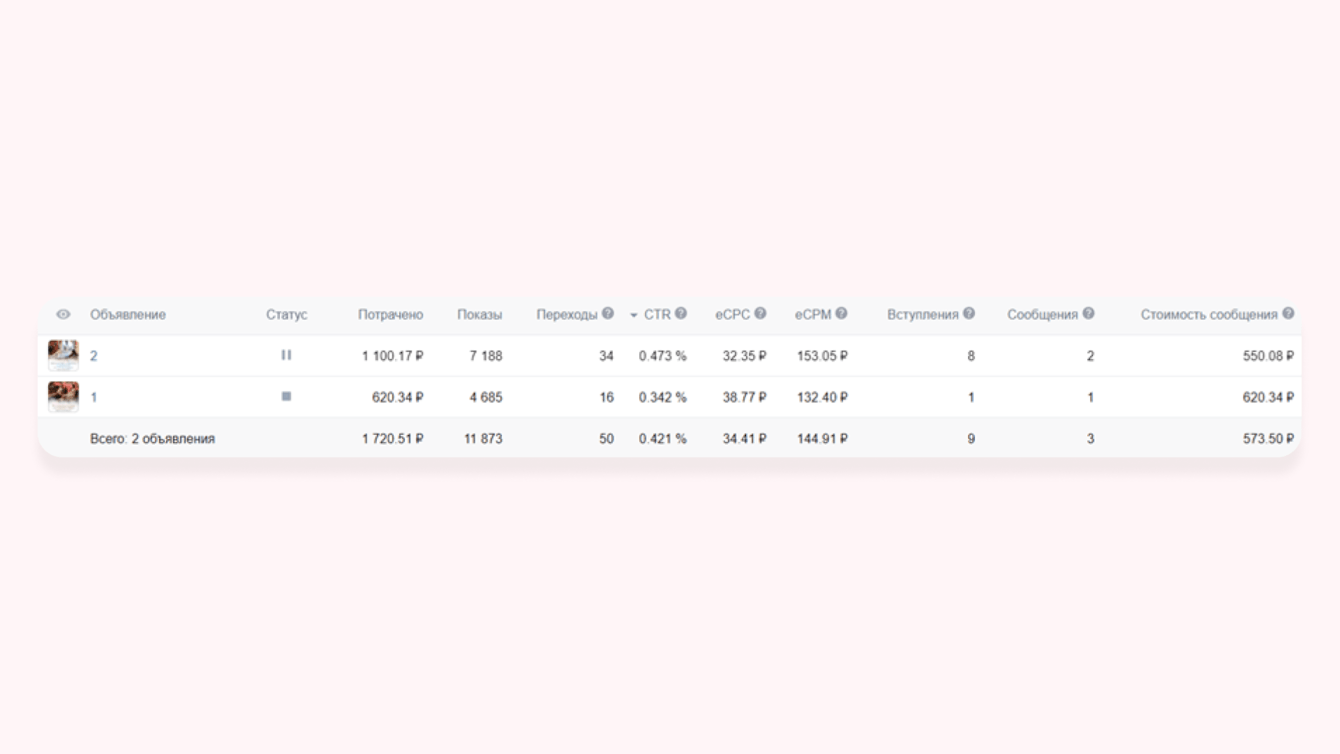Select the impressions value 4 685
Image resolution: width=1340 pixels, height=754 pixels.
coord(486,398)
